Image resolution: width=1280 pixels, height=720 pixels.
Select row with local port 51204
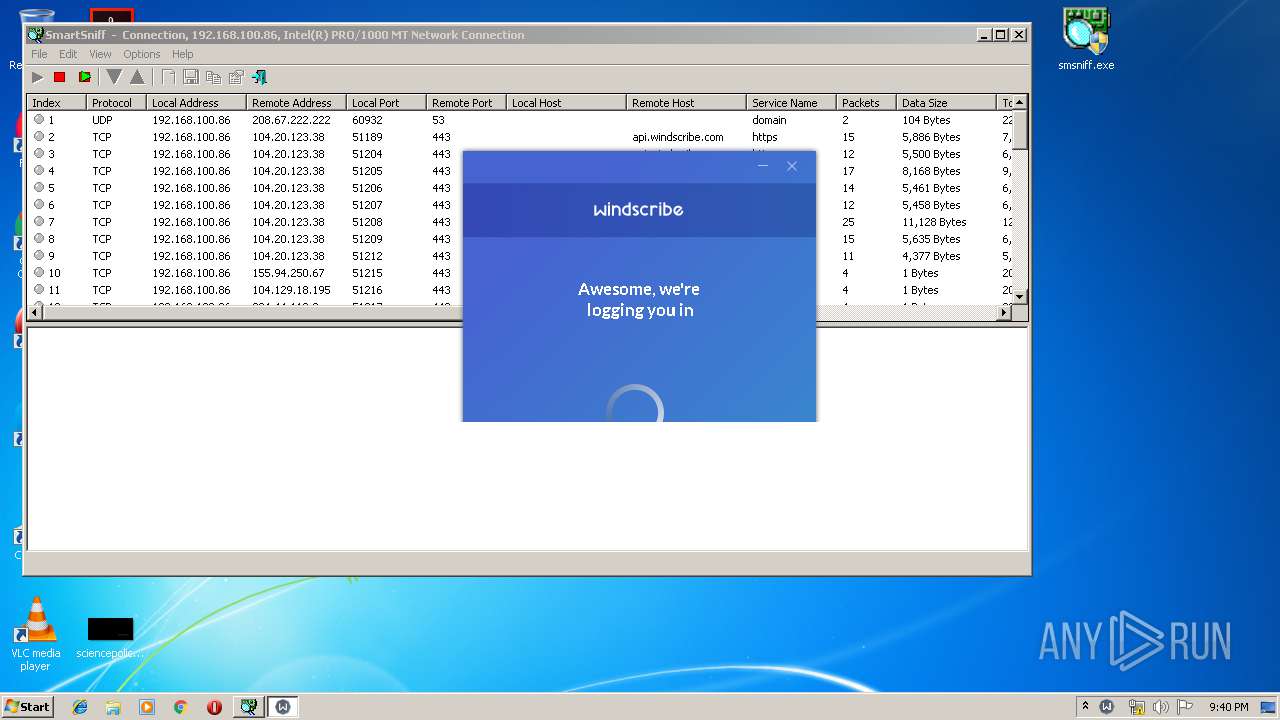(520, 154)
